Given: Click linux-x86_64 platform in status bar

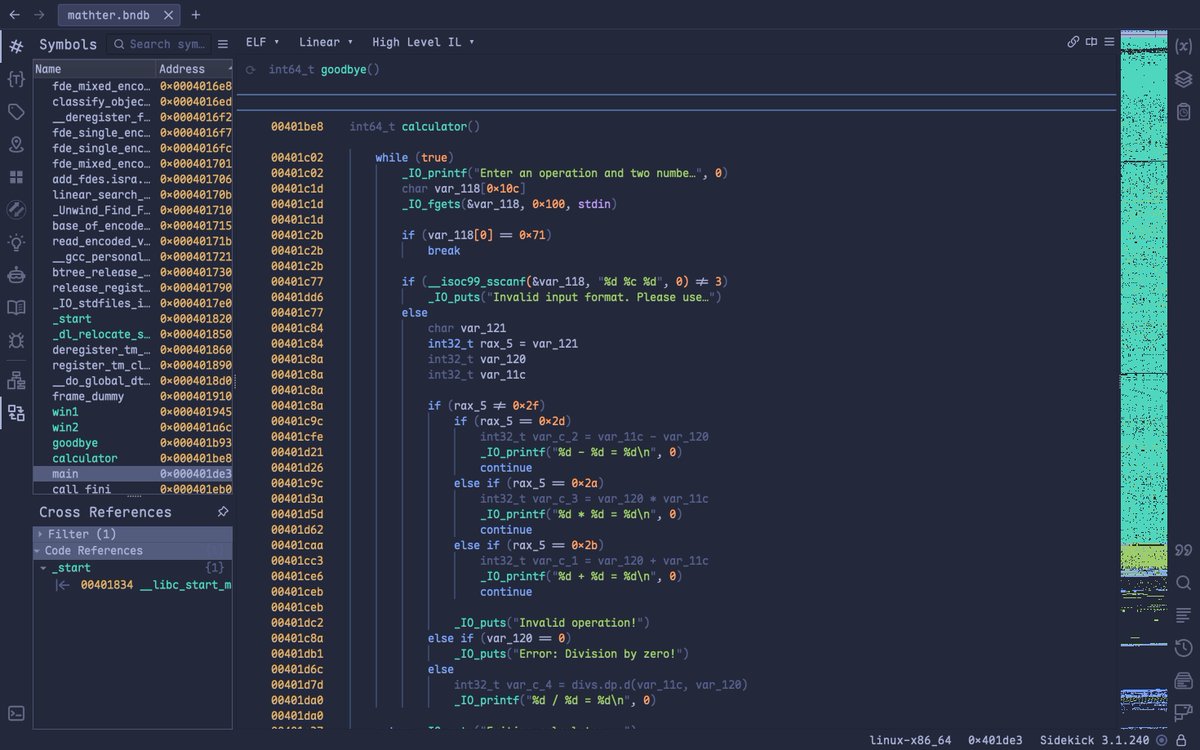Looking at the screenshot, I should coord(910,740).
